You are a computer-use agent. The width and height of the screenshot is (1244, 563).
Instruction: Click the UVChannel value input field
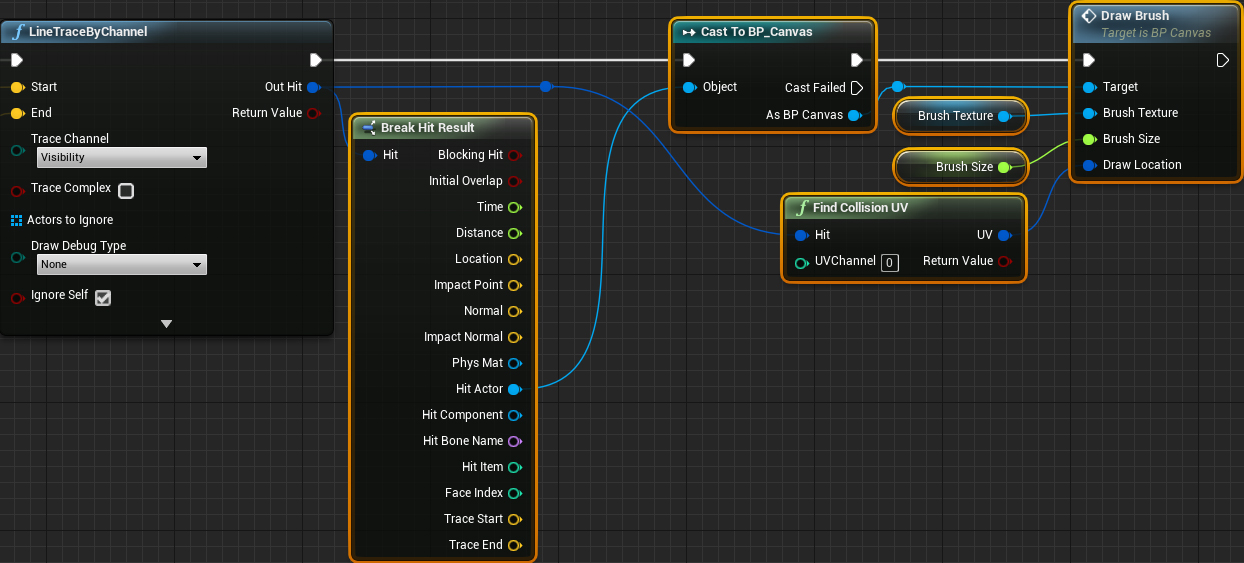[x=890, y=262]
